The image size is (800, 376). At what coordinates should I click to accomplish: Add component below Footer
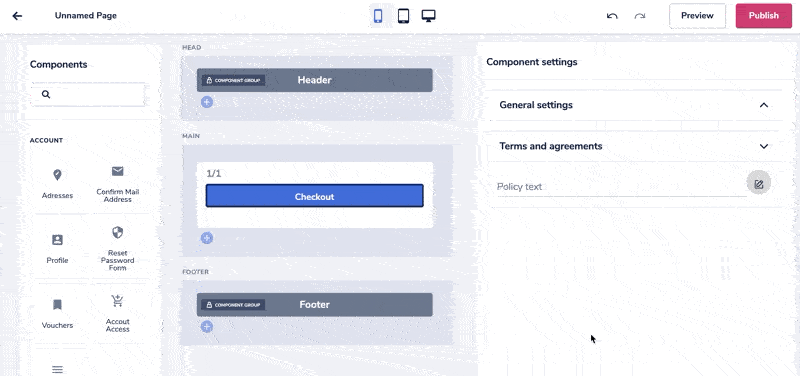point(207,327)
